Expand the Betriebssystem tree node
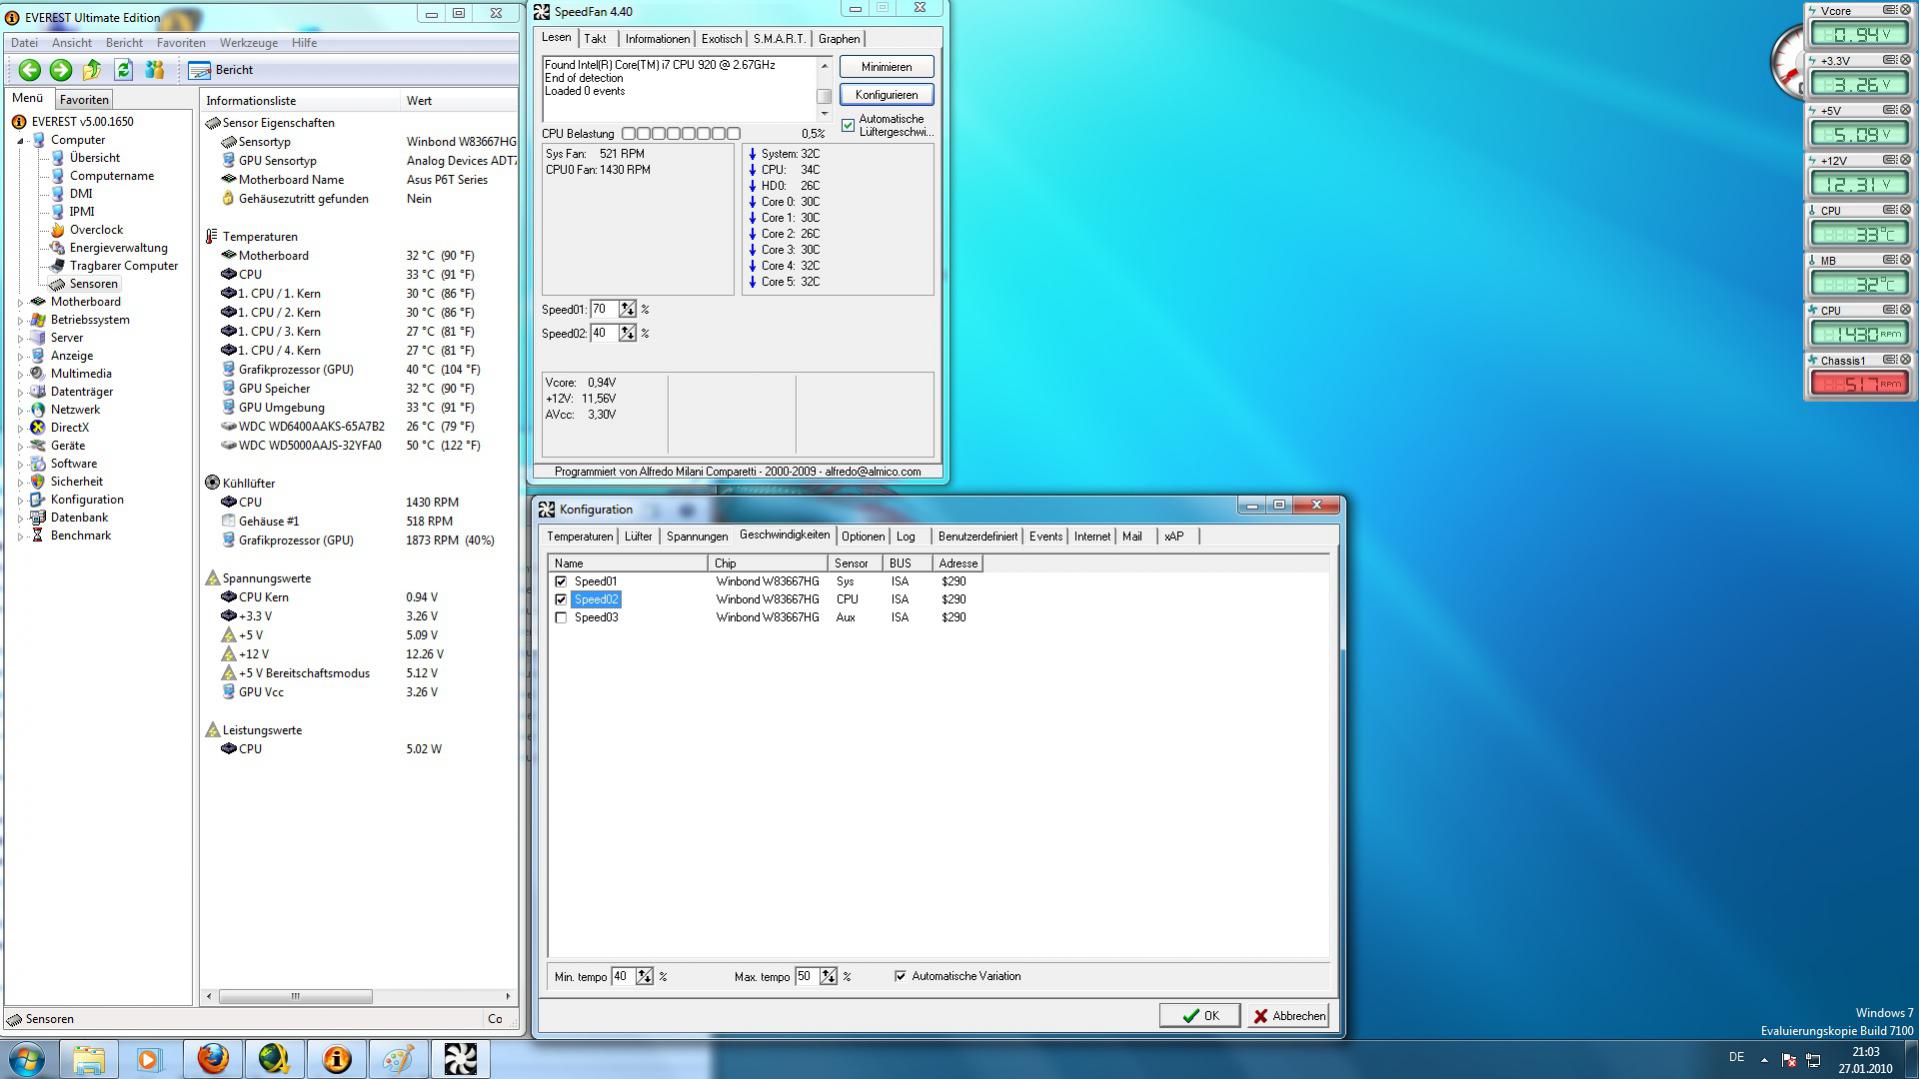1919x1079 pixels. point(20,320)
